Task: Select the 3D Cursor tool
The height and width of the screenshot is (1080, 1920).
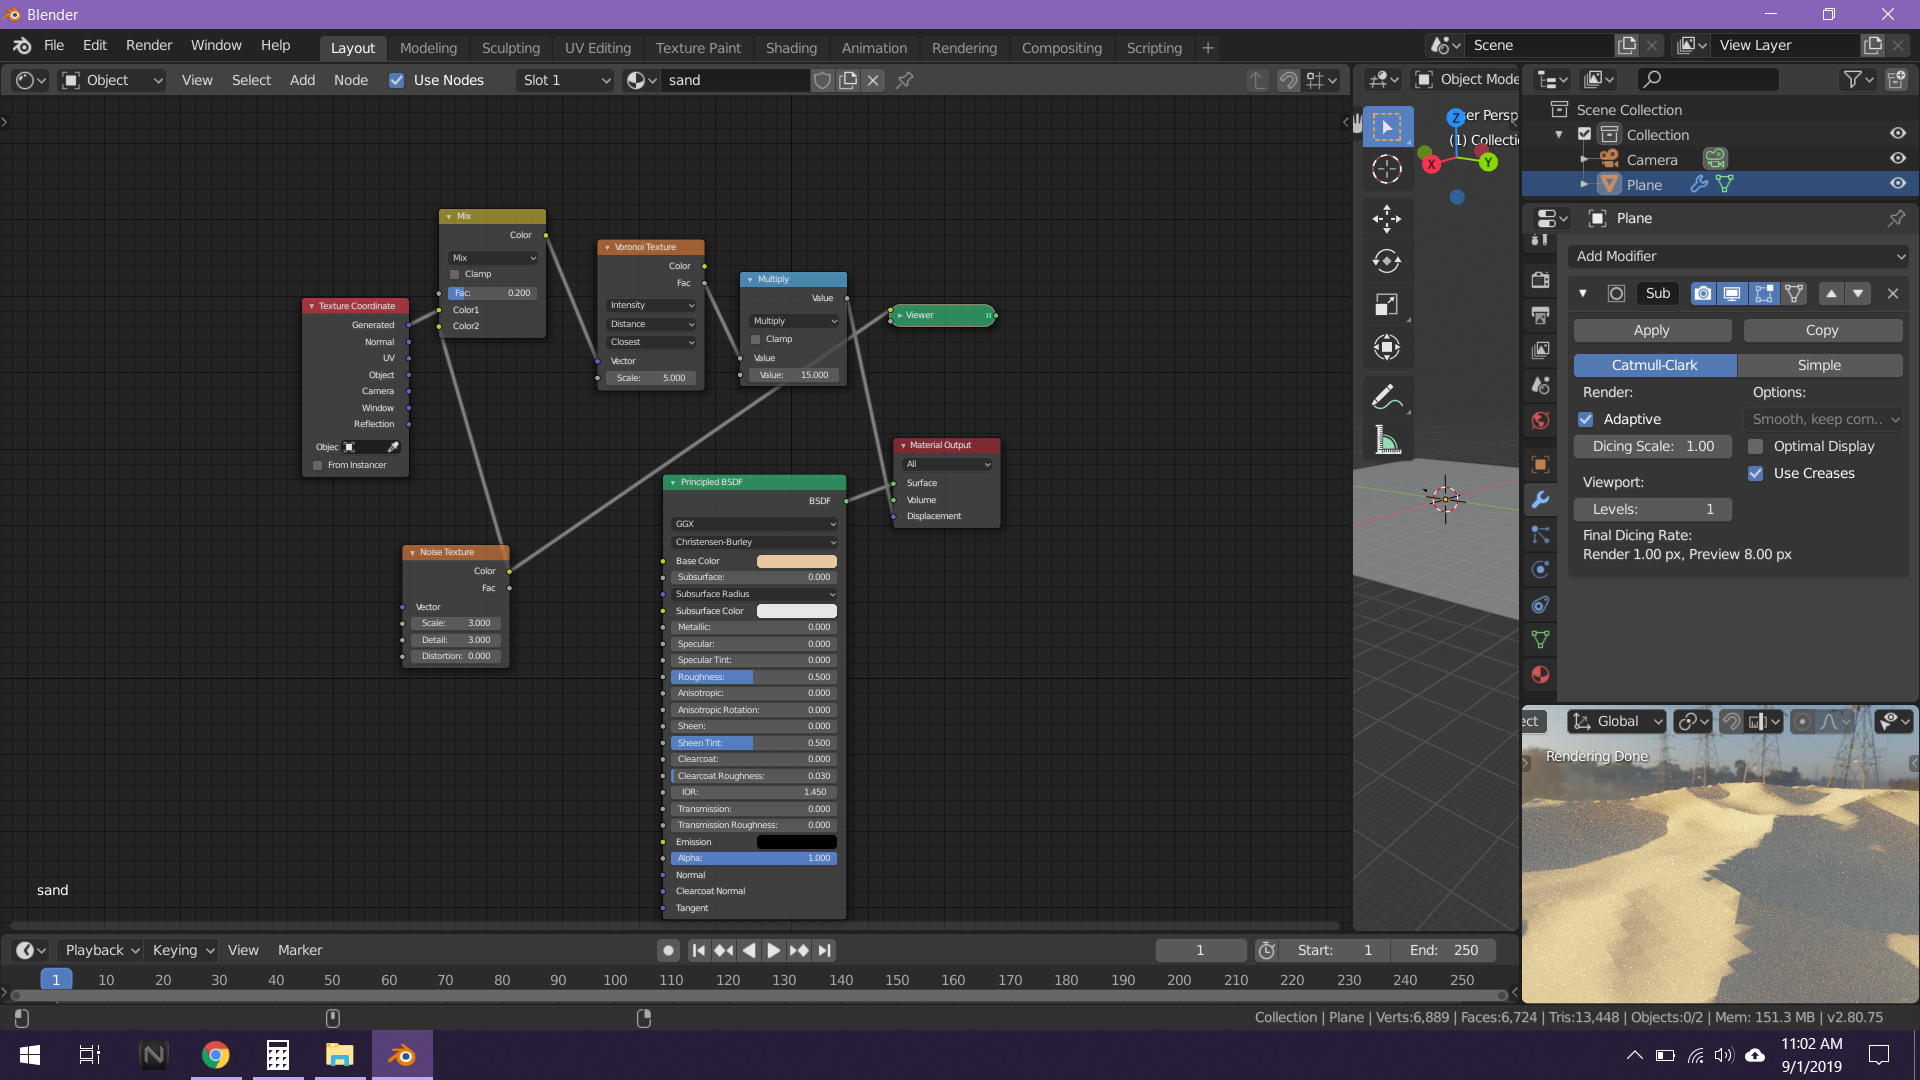Action: 1386,169
